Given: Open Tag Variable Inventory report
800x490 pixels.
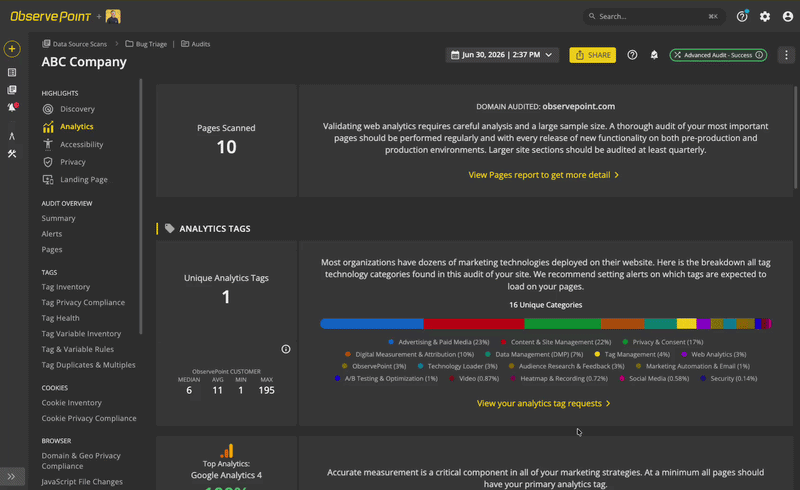Looking at the screenshot, I should pos(81,334).
